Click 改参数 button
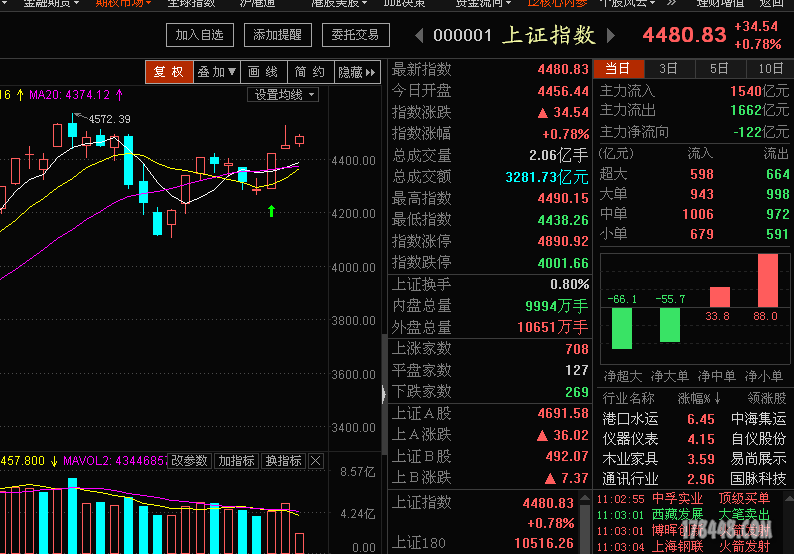The width and height of the screenshot is (794, 554). (189, 461)
